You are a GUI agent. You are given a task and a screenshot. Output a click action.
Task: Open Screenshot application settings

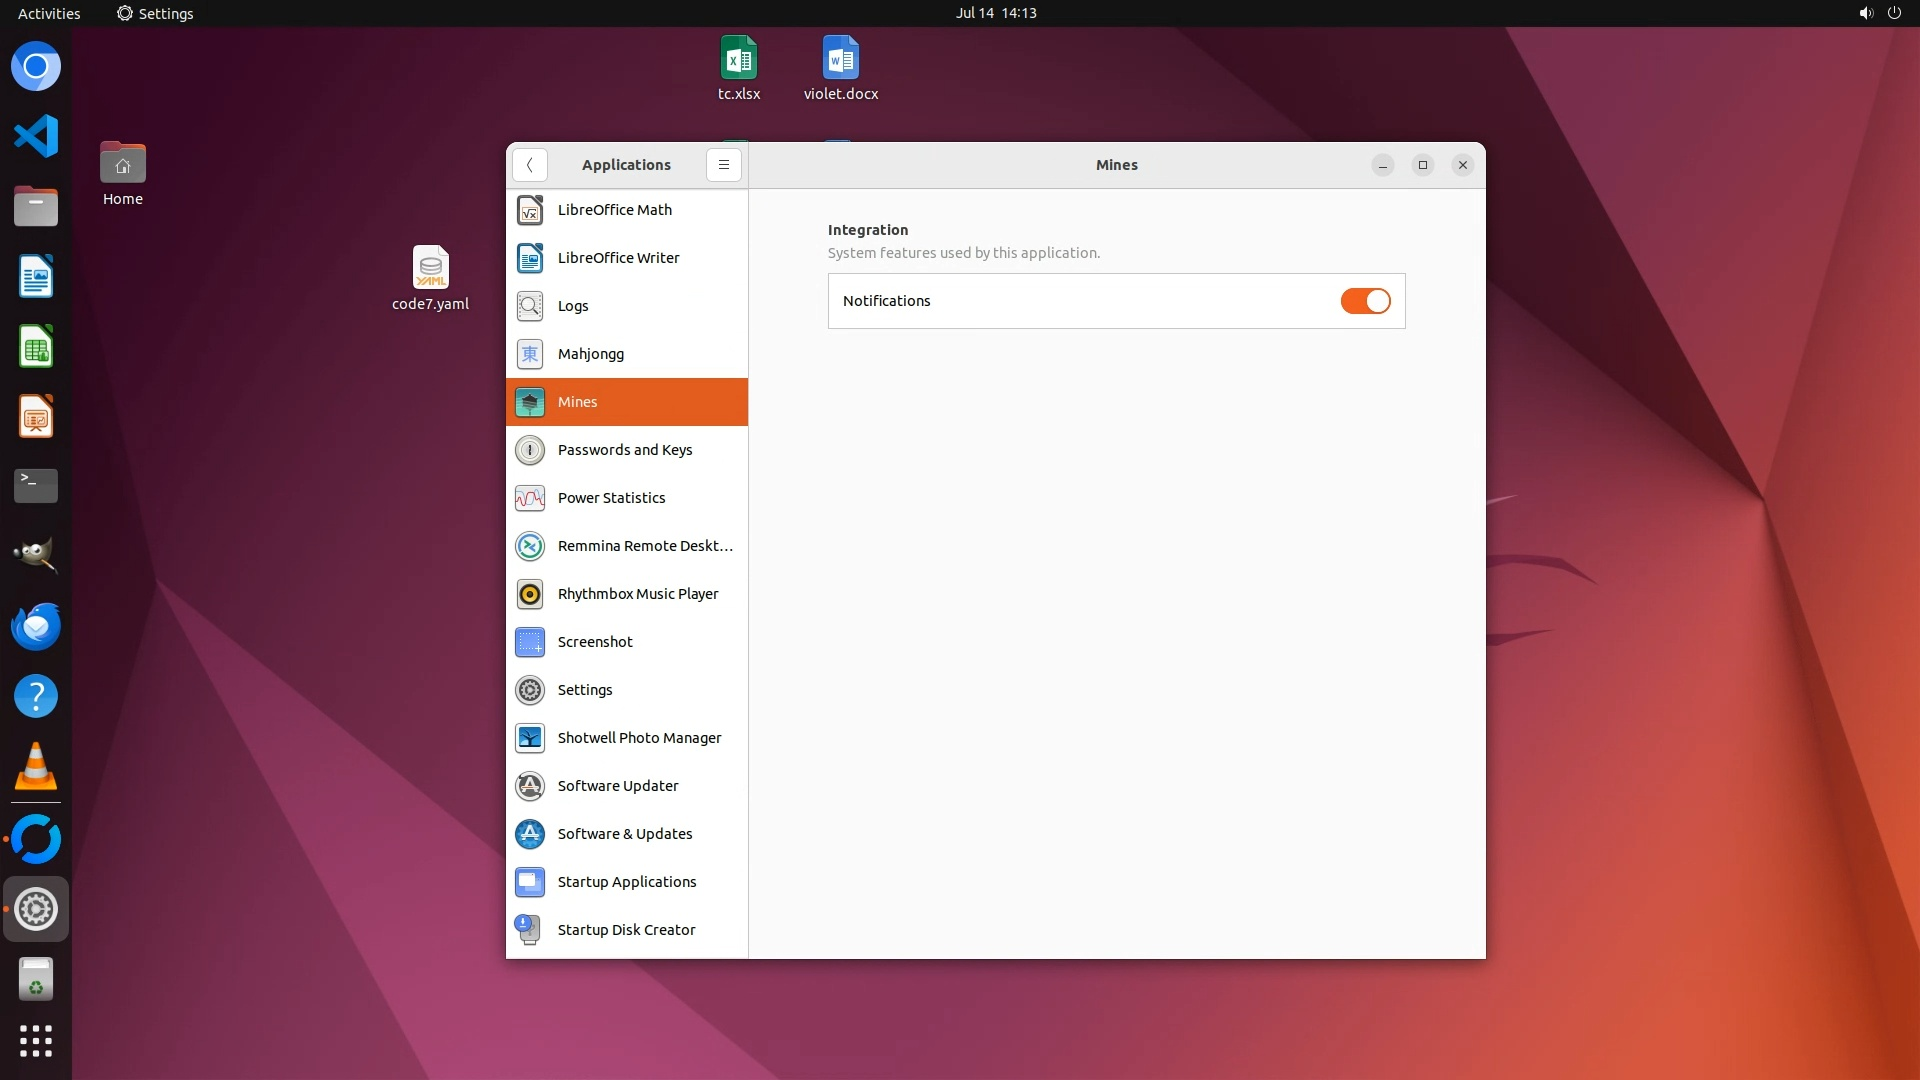(x=626, y=642)
